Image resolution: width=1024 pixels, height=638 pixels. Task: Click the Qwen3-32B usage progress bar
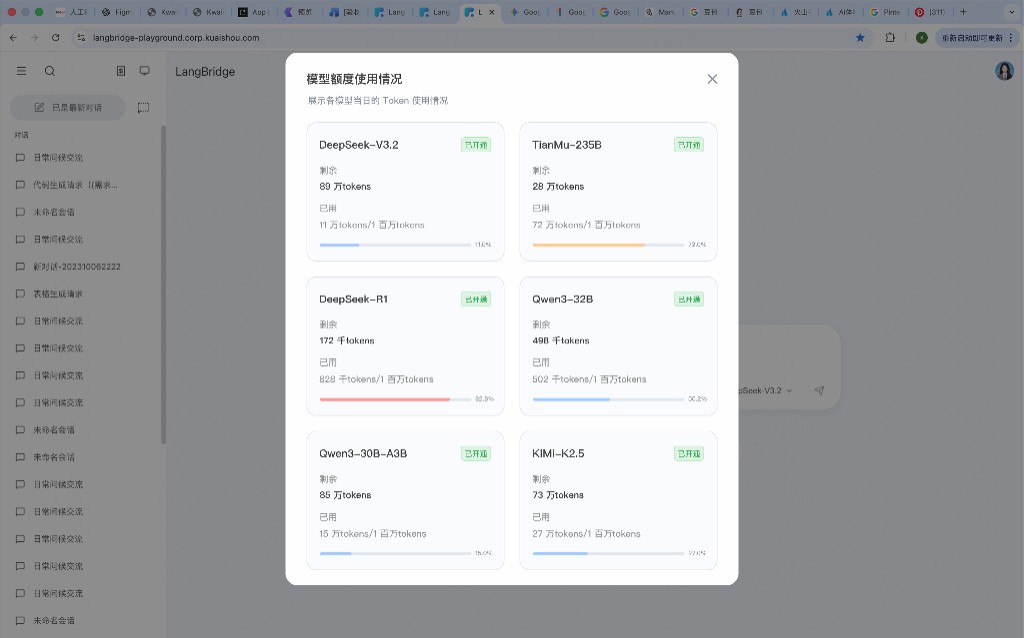[x=608, y=399]
